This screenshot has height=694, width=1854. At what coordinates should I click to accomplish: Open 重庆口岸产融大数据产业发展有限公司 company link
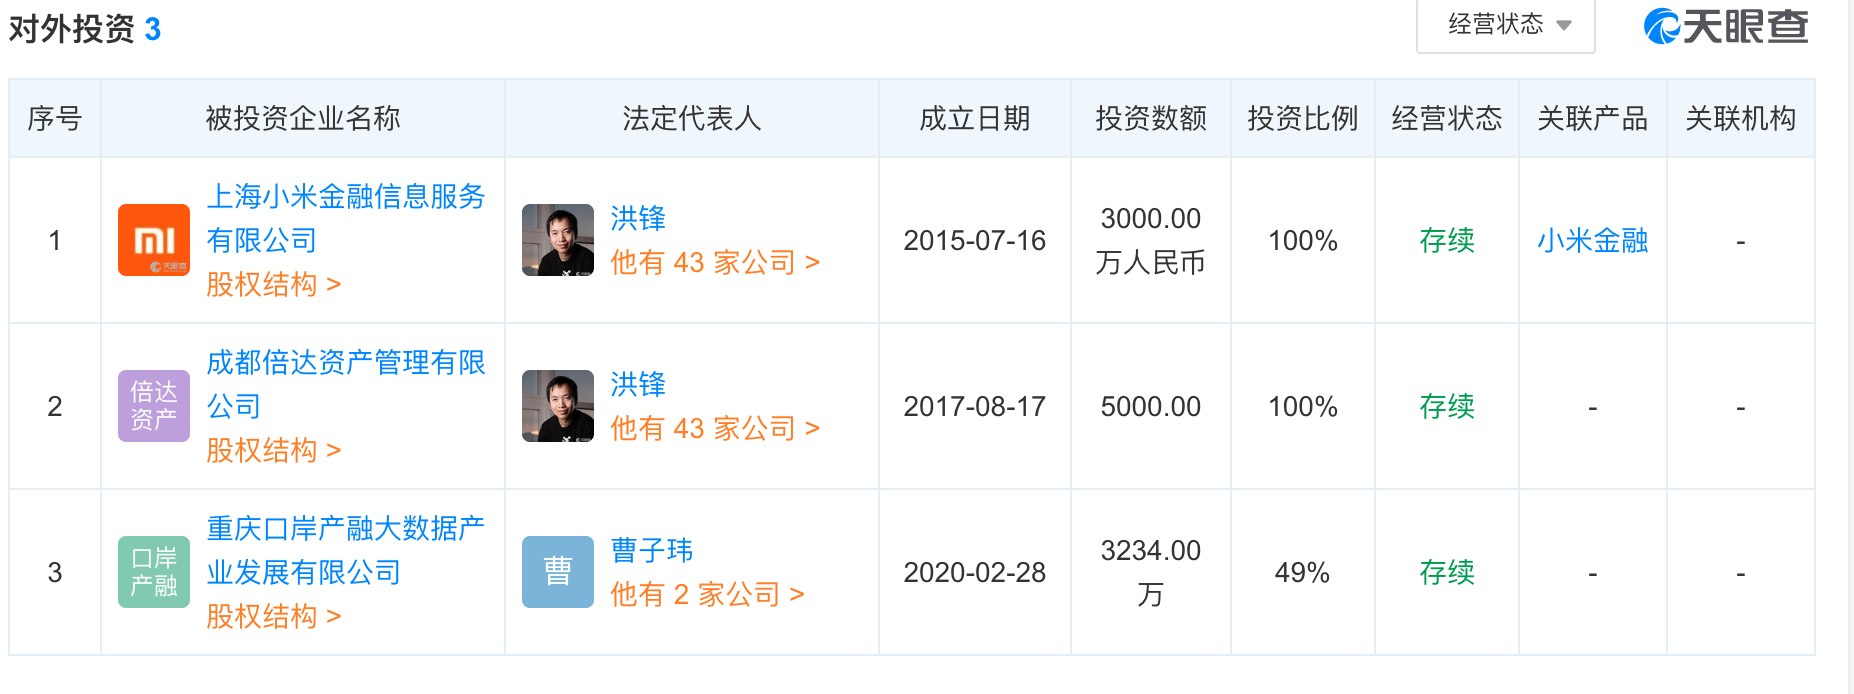(346, 550)
